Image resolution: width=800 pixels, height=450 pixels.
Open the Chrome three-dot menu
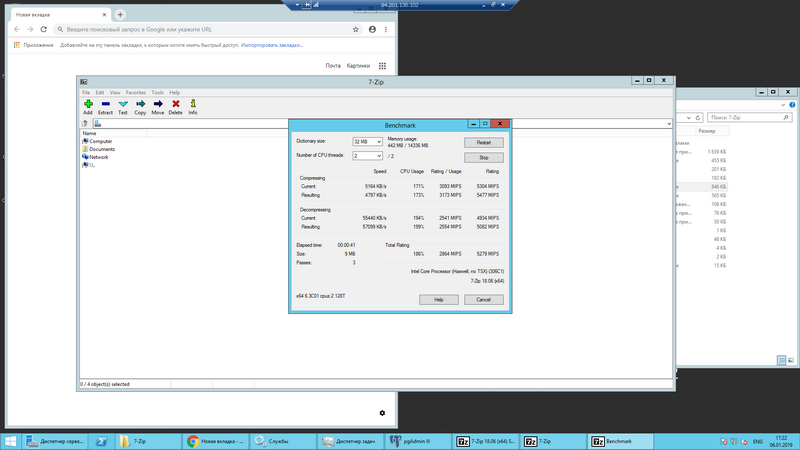click(x=386, y=30)
